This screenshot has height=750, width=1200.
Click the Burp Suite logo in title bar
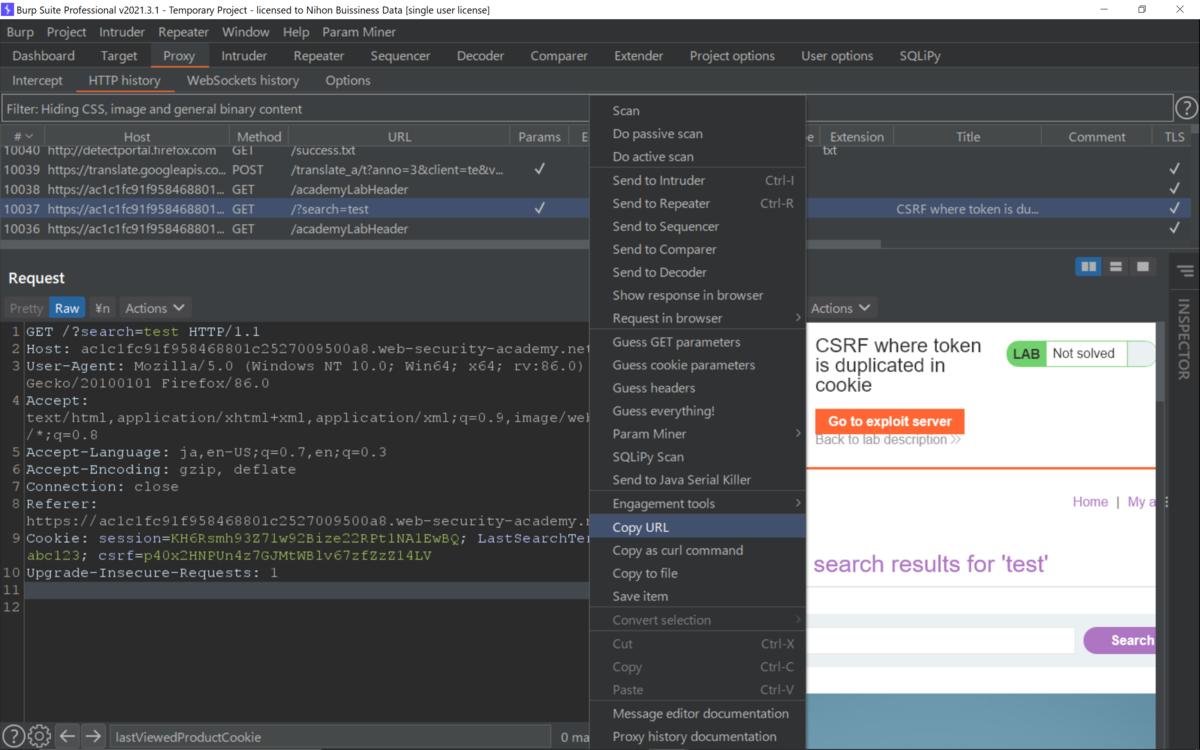coord(9,9)
